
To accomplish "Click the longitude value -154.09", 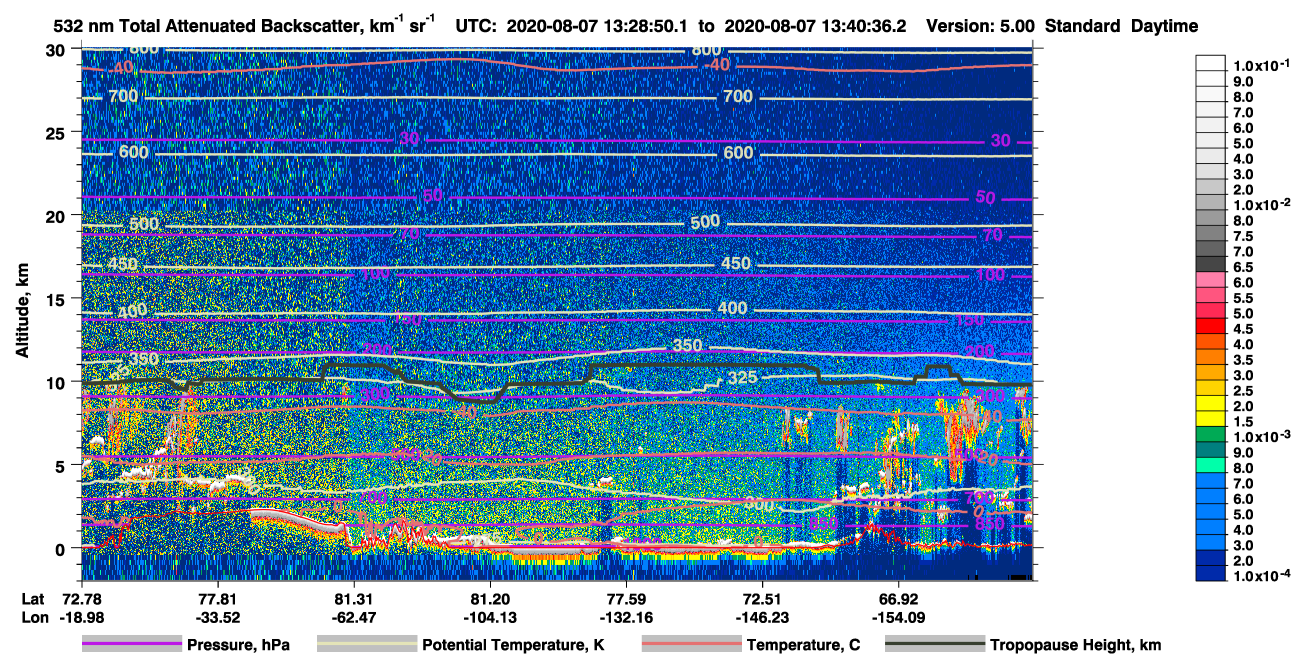I will (900, 617).
